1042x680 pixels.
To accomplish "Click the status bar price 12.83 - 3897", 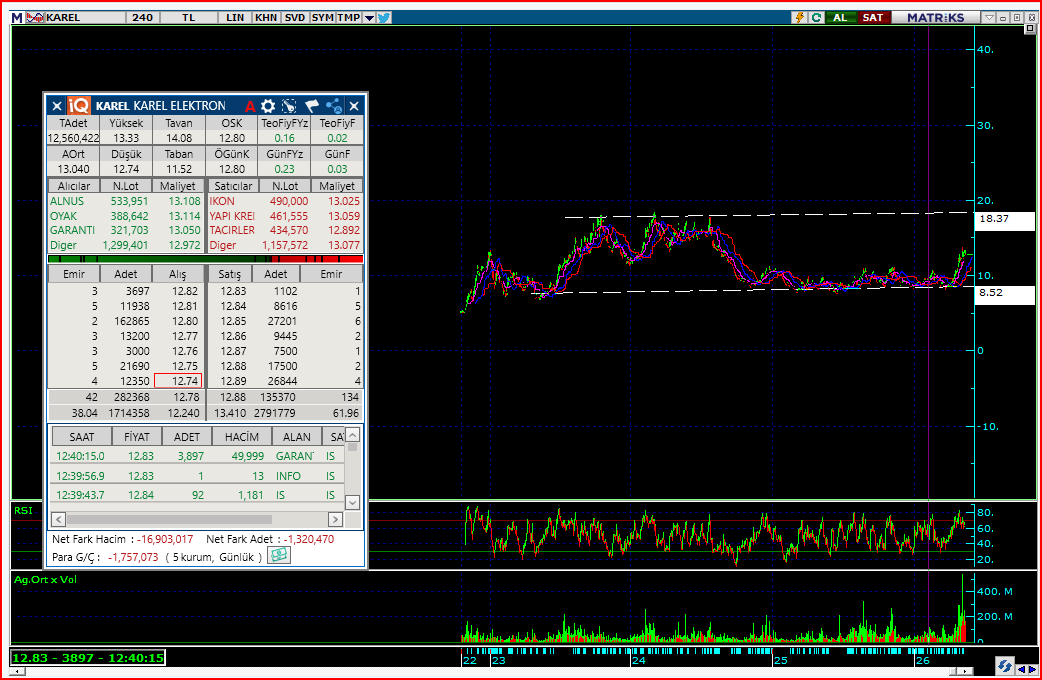I will [88, 658].
